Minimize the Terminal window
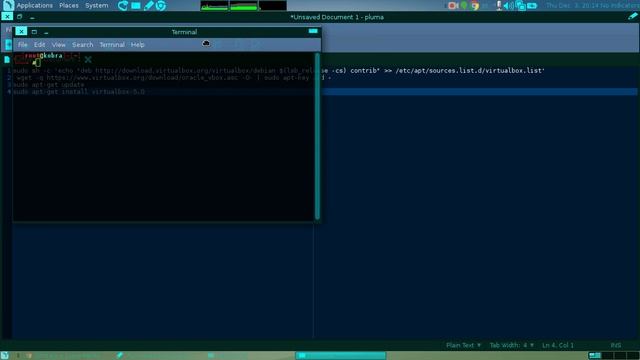Screen dimensions: 640x360 point(46,32)
